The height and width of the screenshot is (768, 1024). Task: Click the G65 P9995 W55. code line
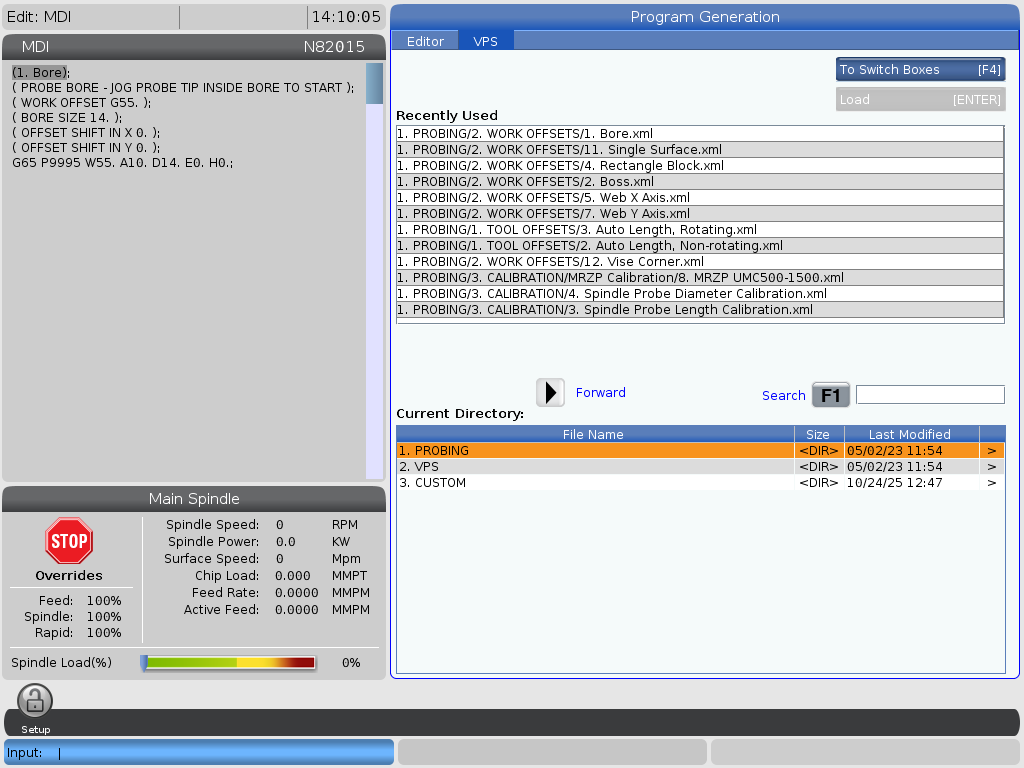coord(123,163)
